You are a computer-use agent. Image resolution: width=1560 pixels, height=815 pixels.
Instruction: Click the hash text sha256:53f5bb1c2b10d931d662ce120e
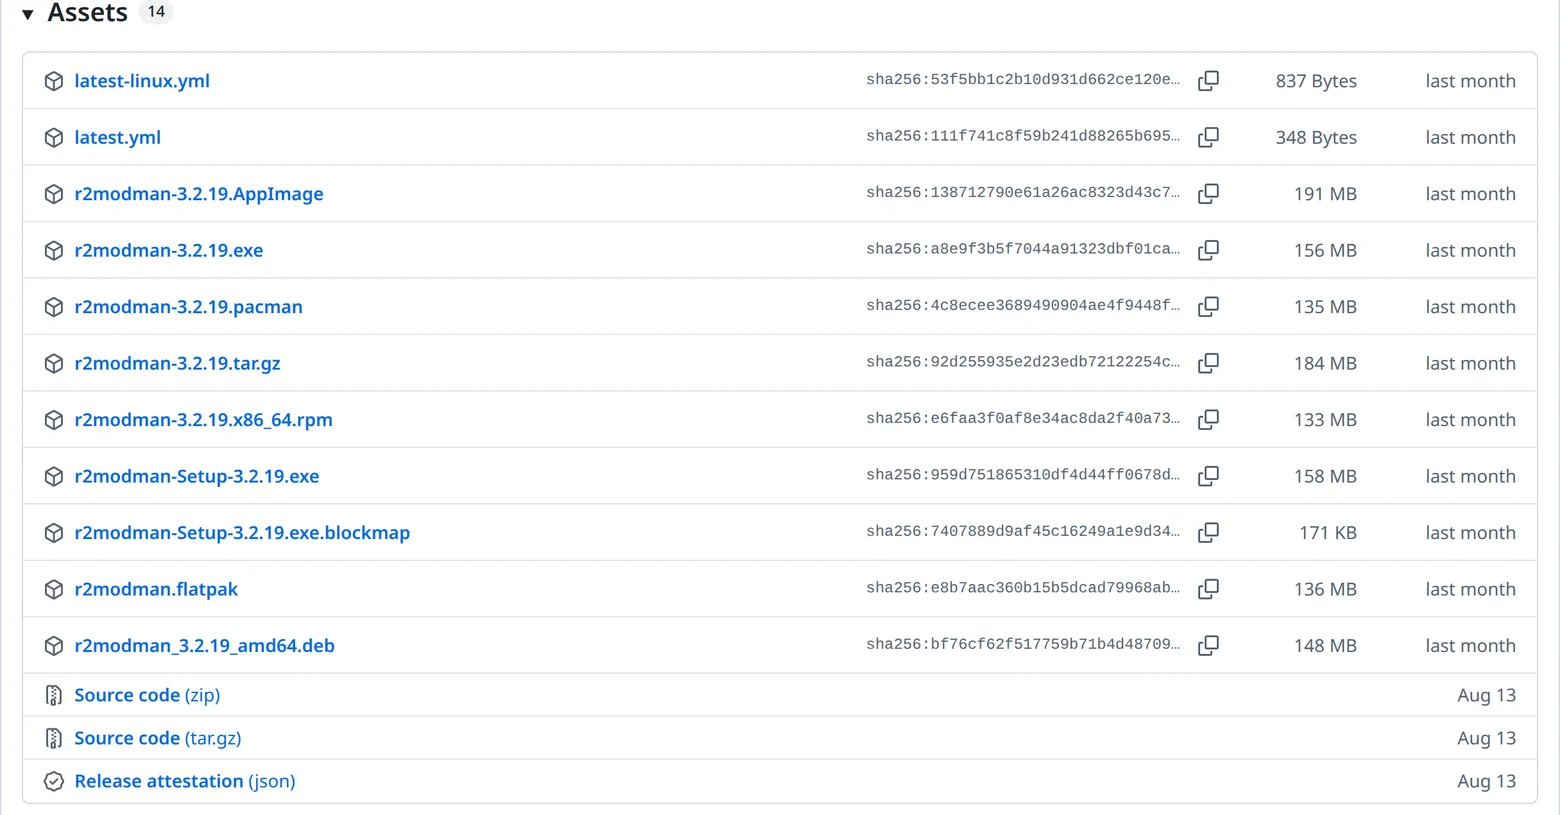pyautogui.click(x=1023, y=80)
